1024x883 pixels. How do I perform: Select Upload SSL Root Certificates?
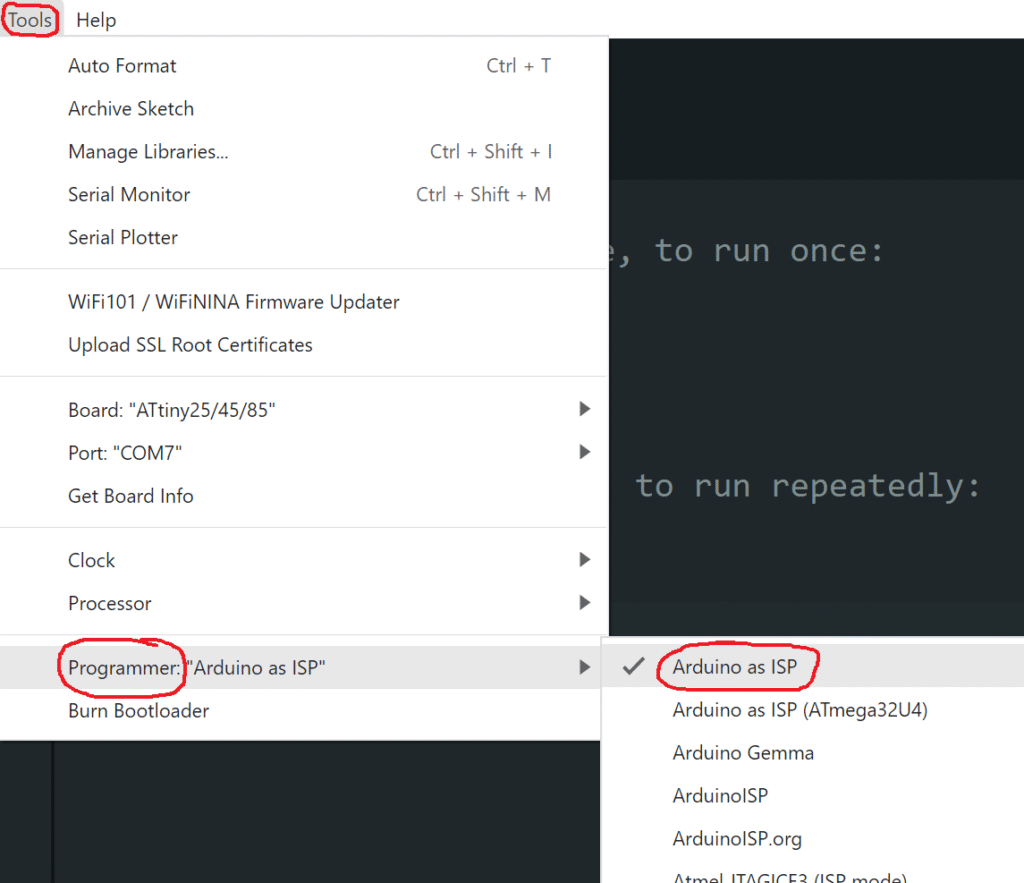pos(190,345)
